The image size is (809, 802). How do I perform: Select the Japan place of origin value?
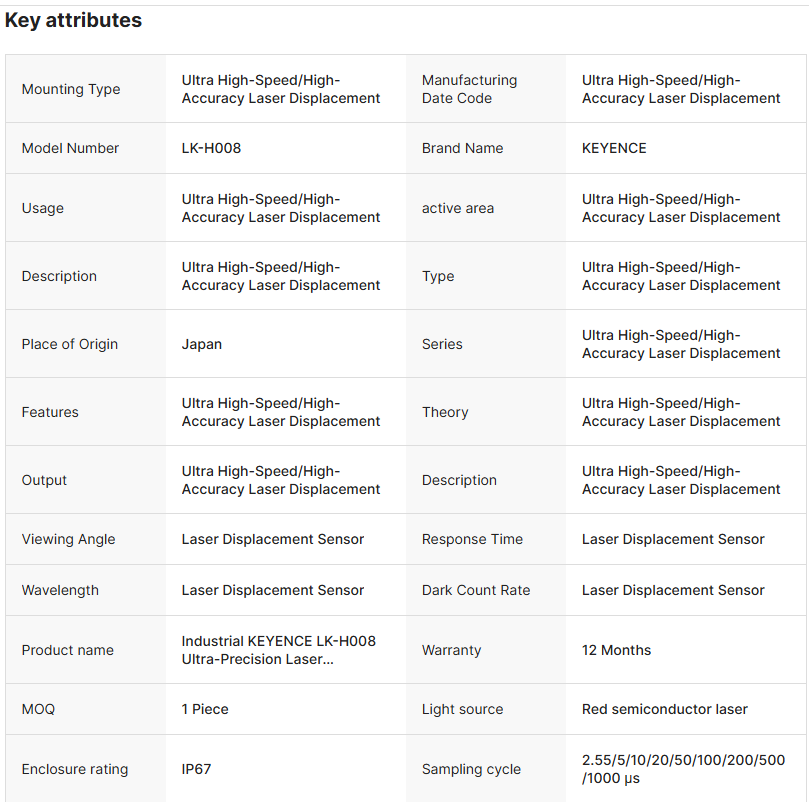[x=202, y=344]
